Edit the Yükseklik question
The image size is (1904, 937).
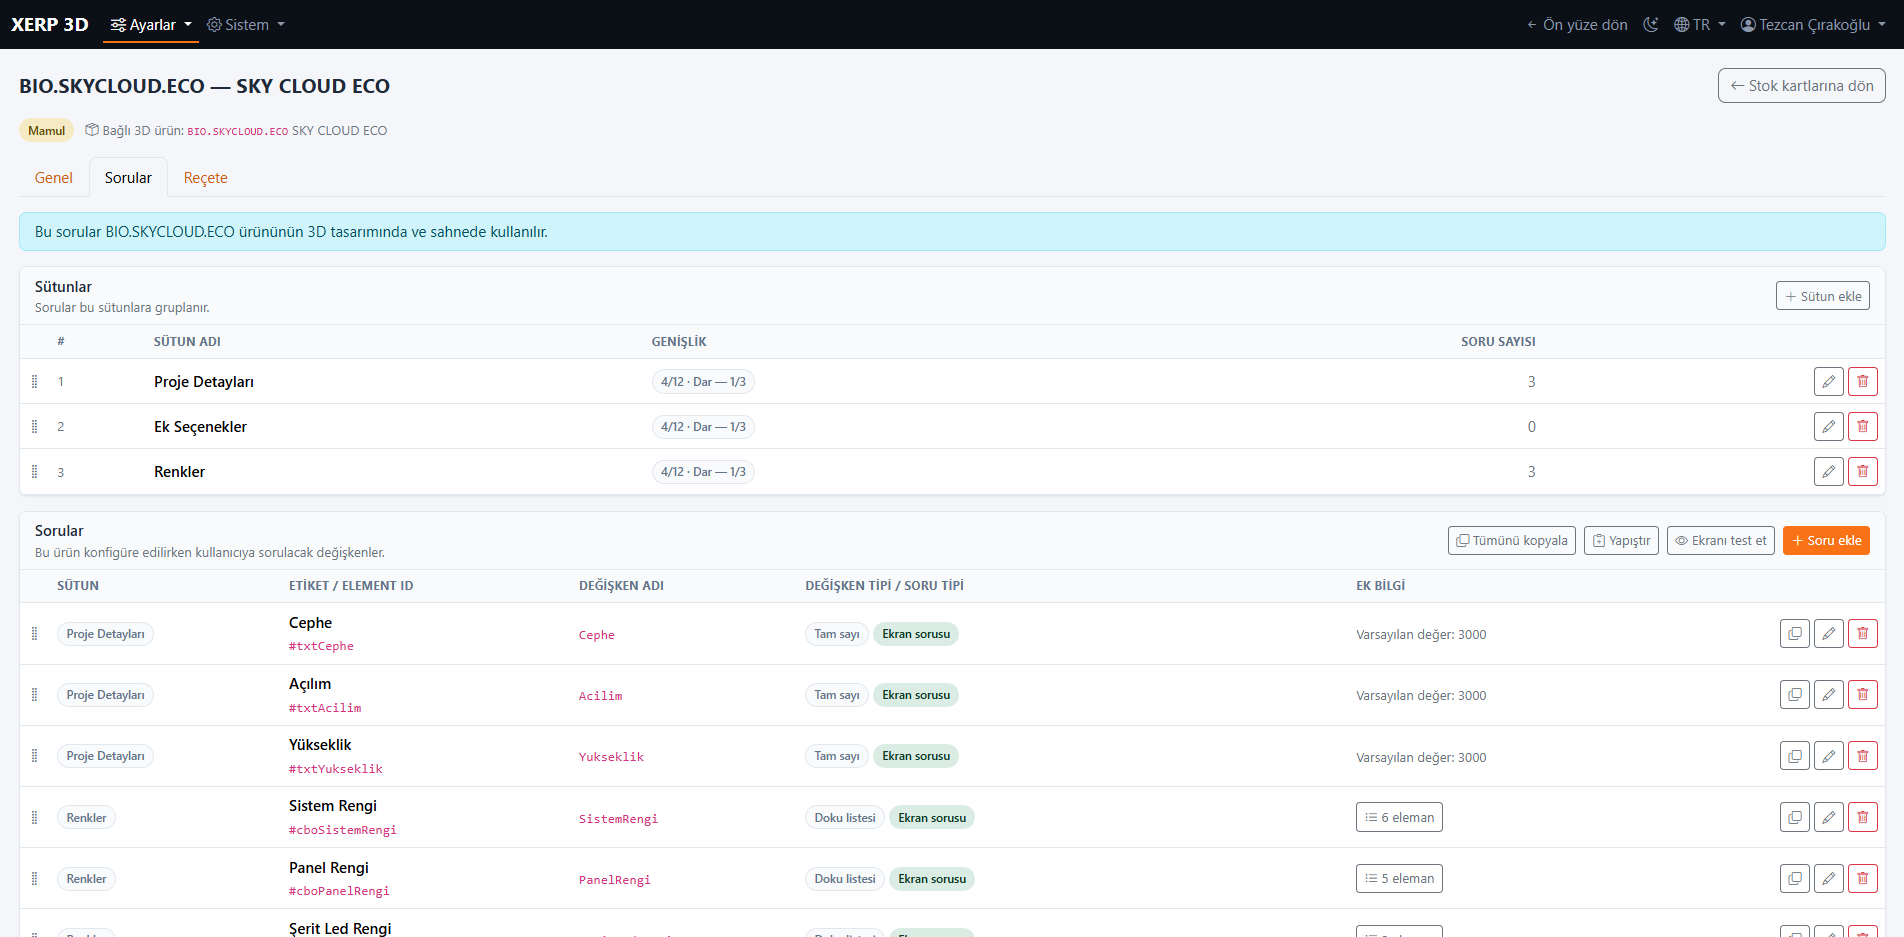[x=1828, y=756]
